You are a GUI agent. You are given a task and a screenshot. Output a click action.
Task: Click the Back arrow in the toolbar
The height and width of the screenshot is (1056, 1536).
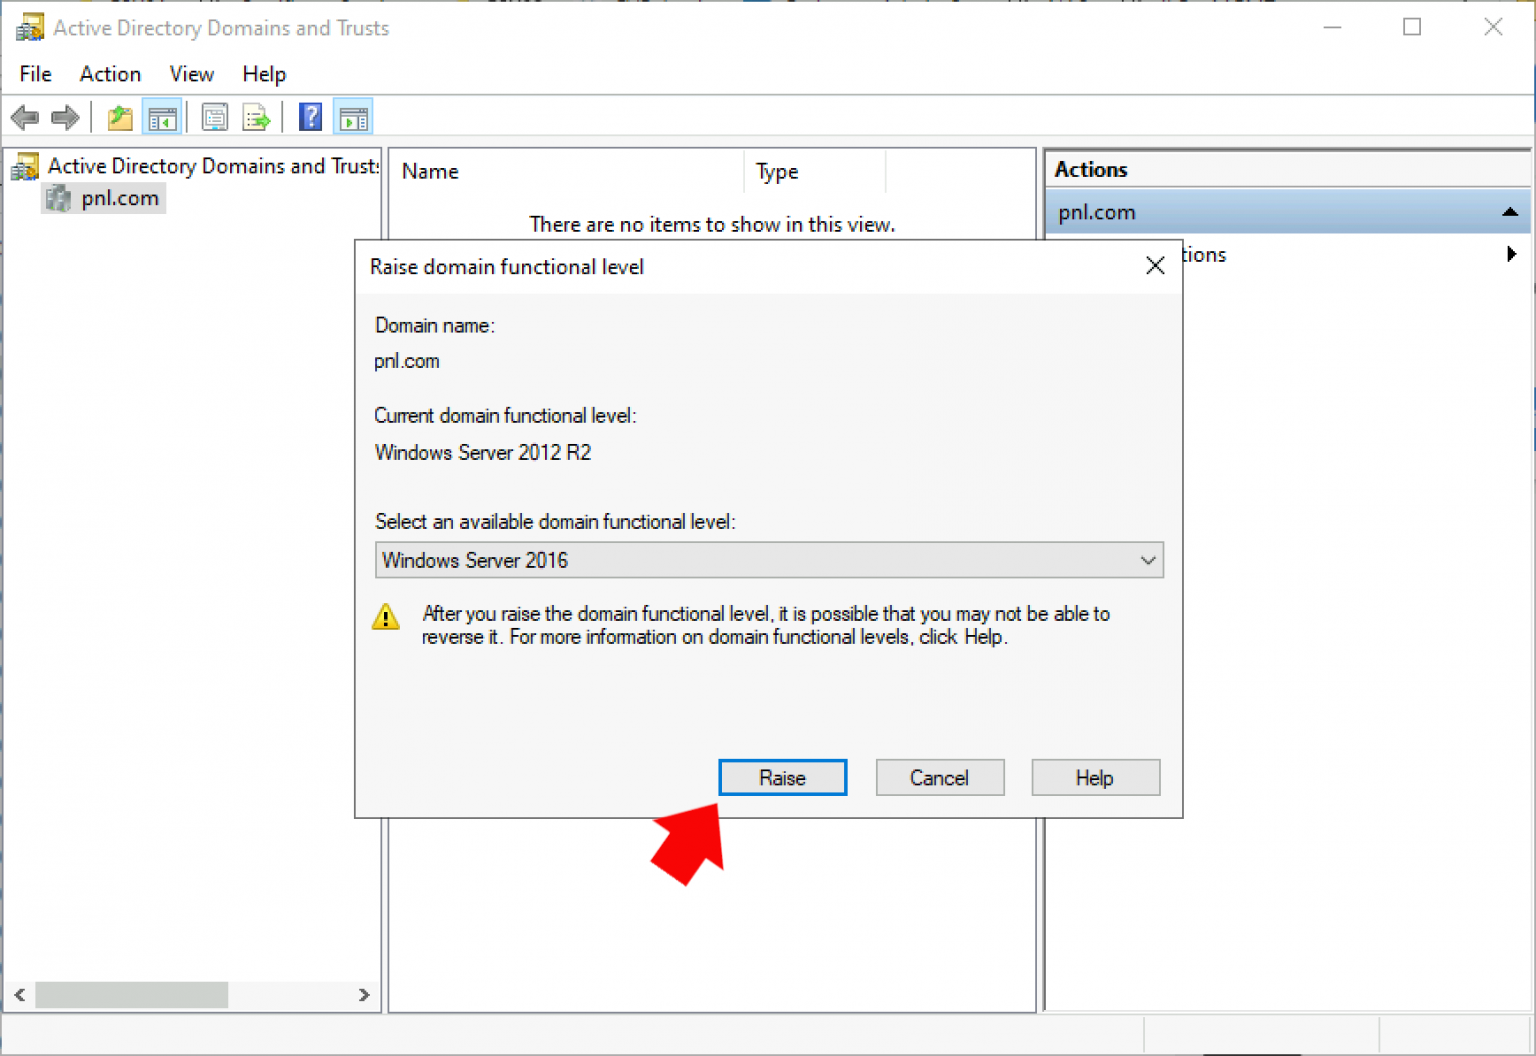(x=25, y=118)
